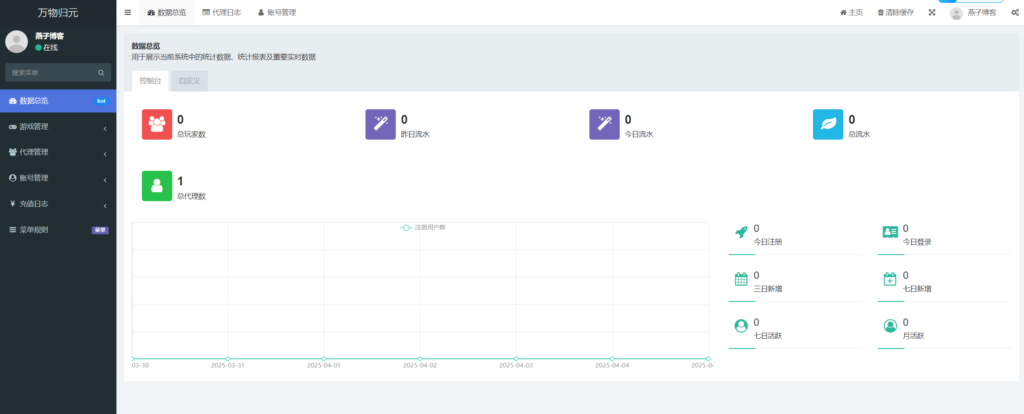The width and height of the screenshot is (1024, 414).
Task: Click the 清除缓存 clear cache button
Action: [x=895, y=13]
